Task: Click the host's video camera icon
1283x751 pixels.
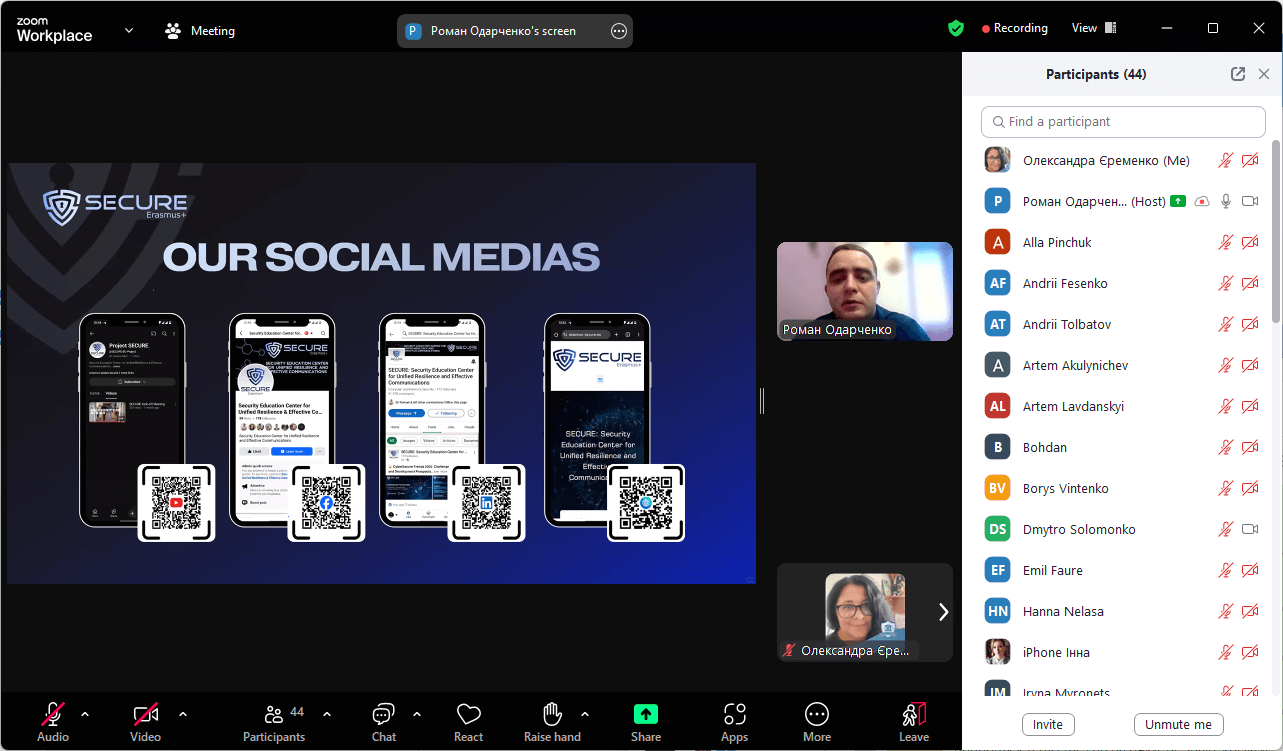Action: click(1250, 201)
